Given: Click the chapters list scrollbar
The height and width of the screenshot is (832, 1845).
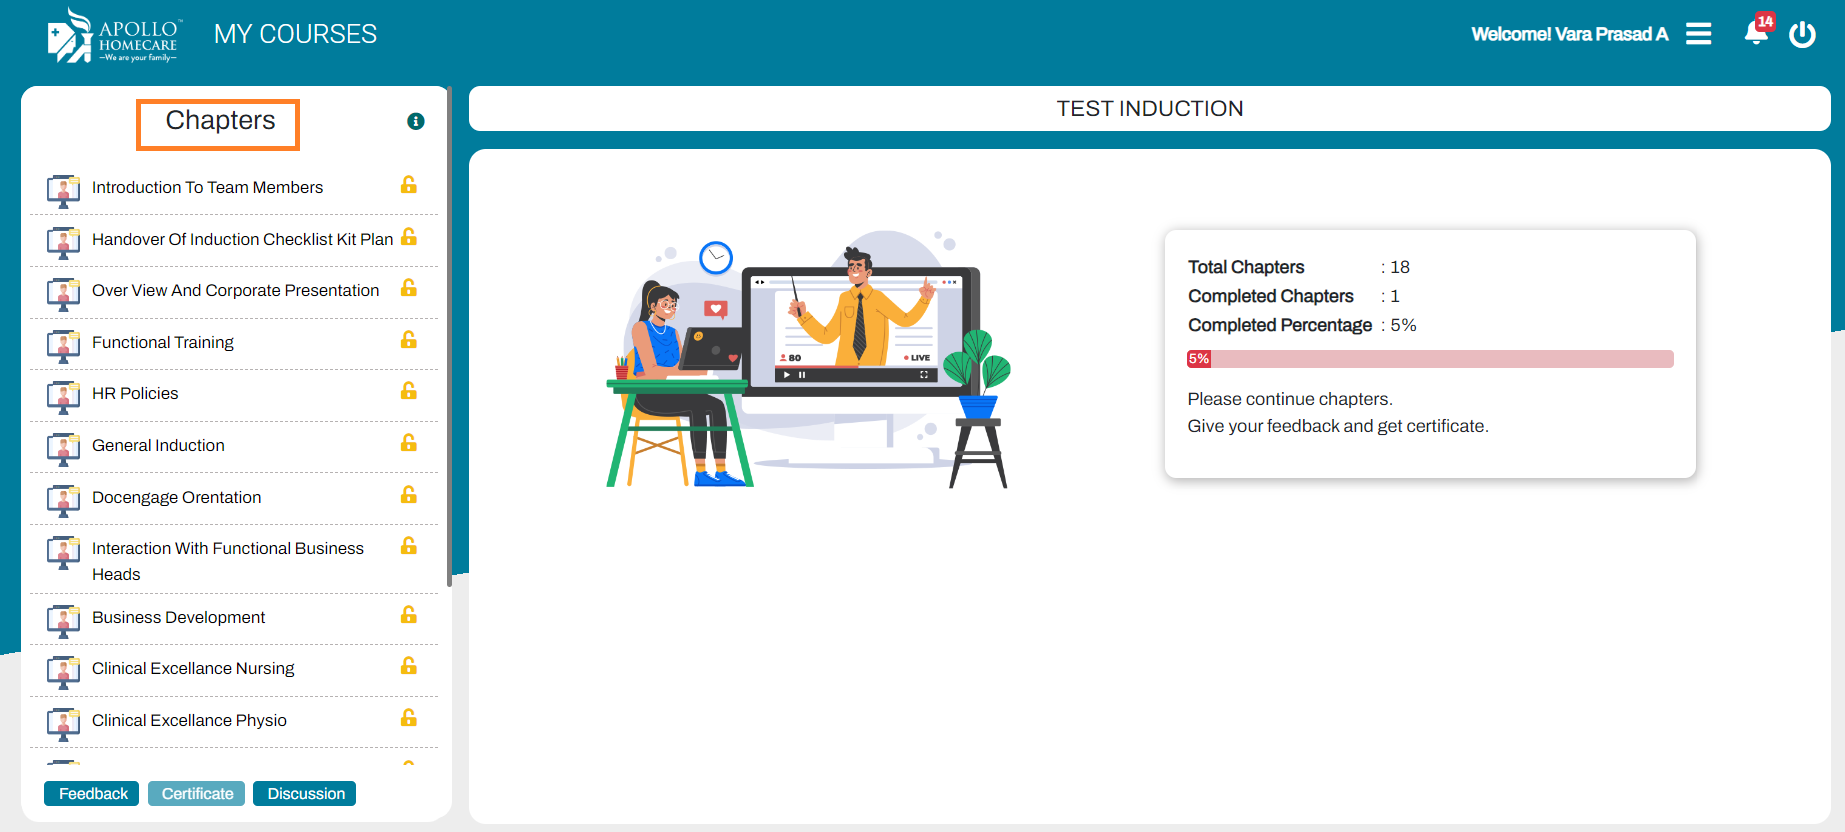Looking at the screenshot, I should coord(449,340).
